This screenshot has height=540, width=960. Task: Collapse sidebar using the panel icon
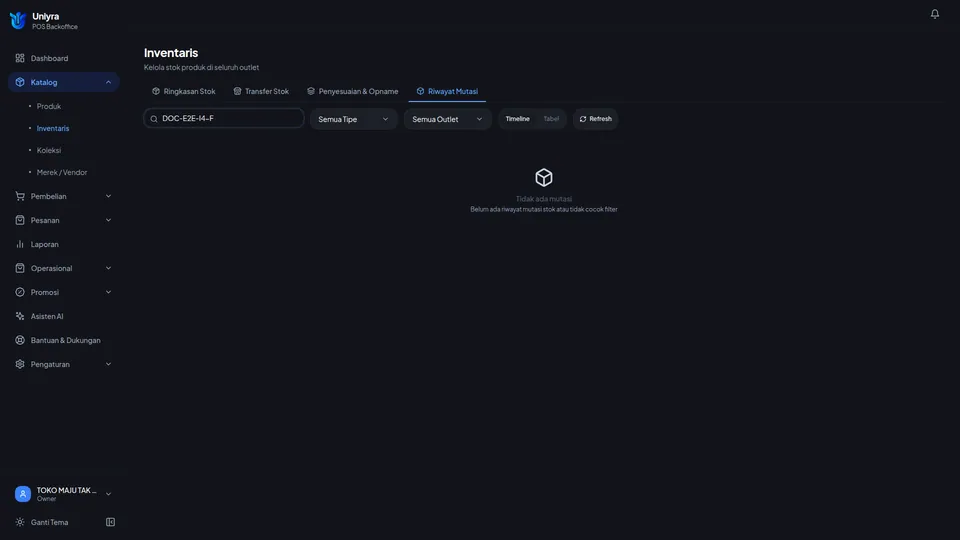(x=110, y=522)
